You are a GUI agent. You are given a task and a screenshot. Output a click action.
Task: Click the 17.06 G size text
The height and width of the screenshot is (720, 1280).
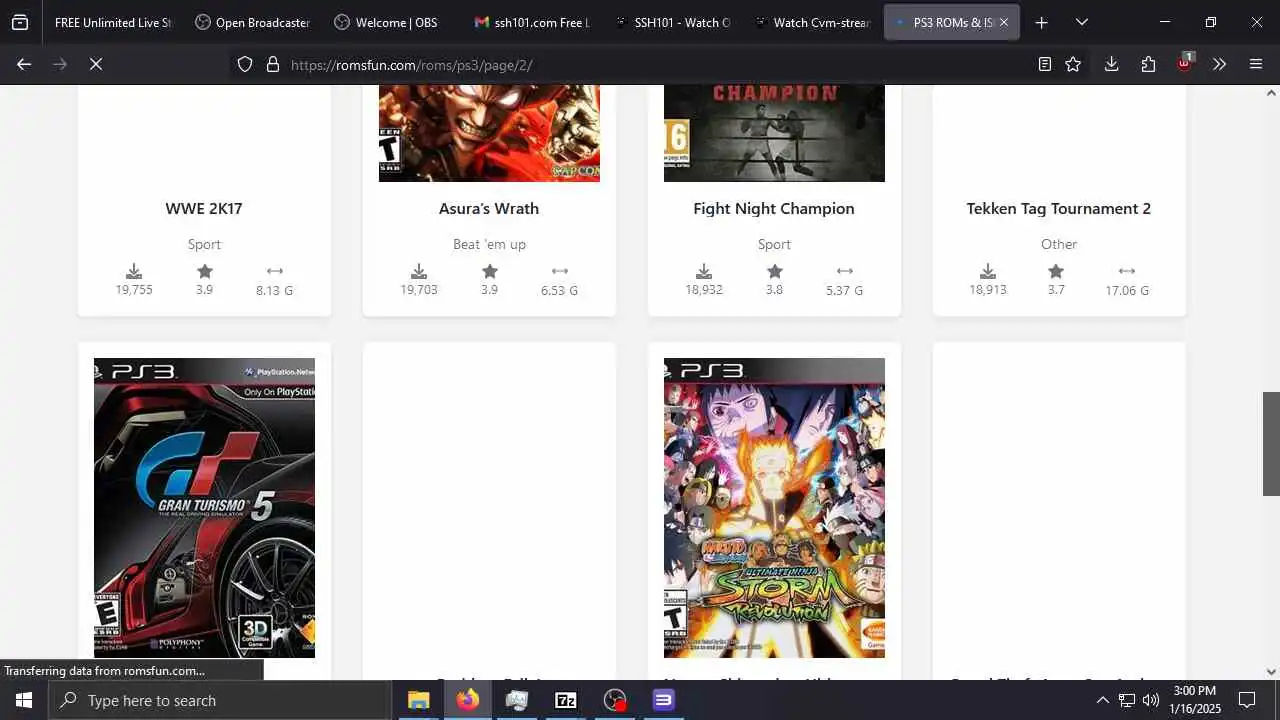[x=1127, y=291]
